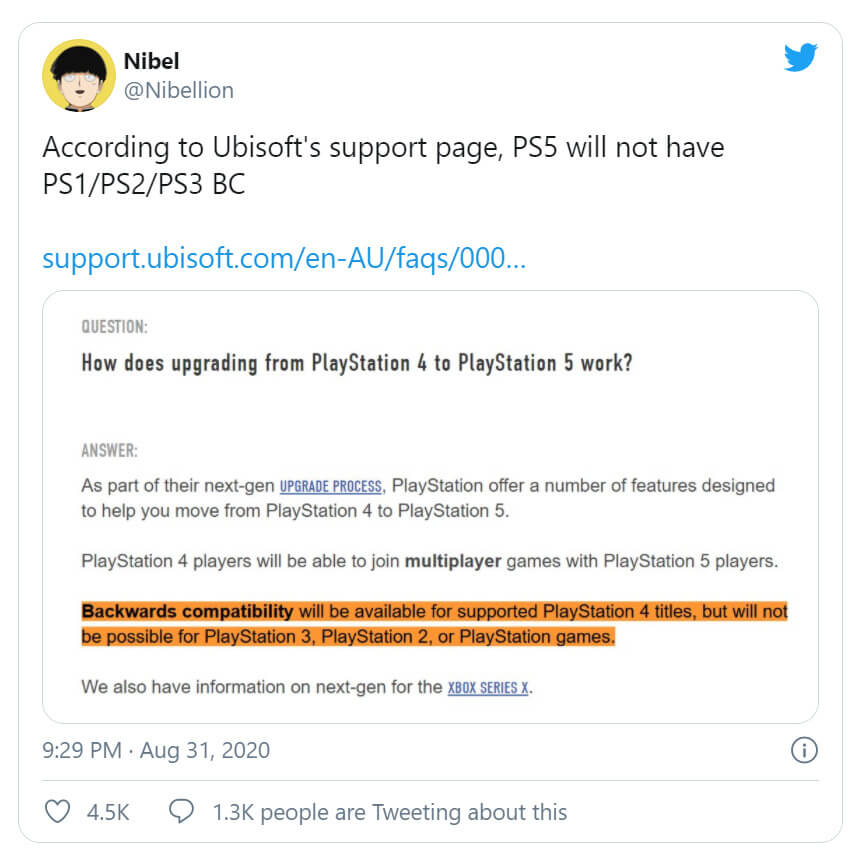Viewport: 866px width, 866px height.
Task: Click the Twitter bird logo
Action: tap(801, 58)
